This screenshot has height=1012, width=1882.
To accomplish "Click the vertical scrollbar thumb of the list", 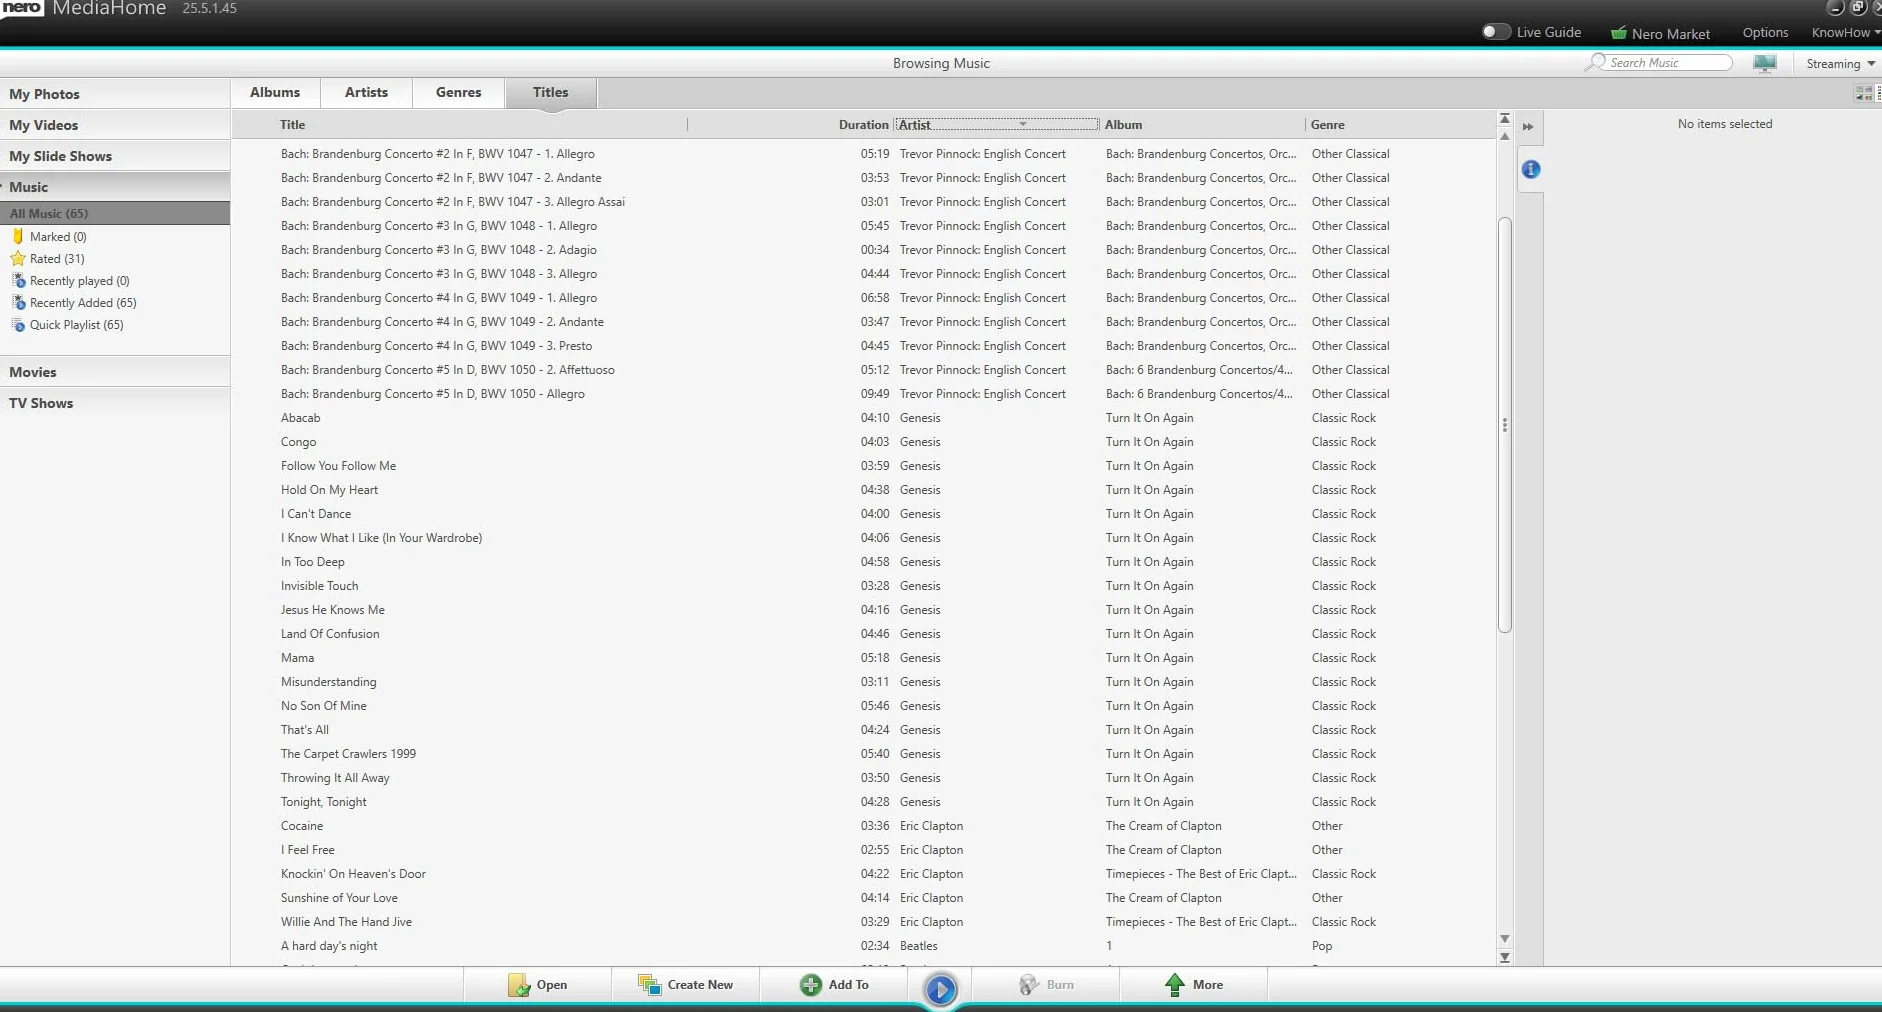I will tap(1504, 425).
